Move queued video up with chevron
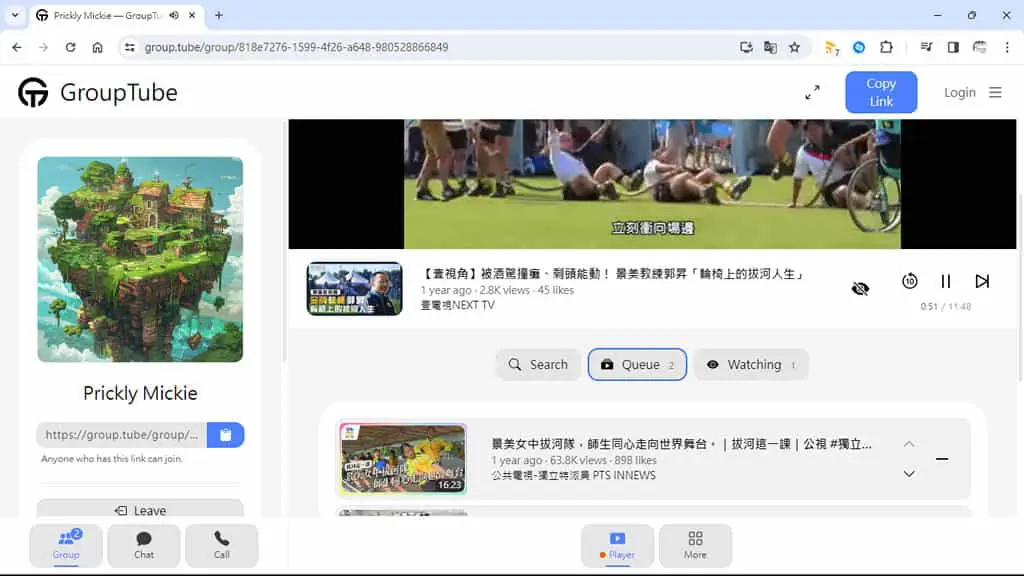The width and height of the screenshot is (1024, 576). pyautogui.click(x=909, y=444)
